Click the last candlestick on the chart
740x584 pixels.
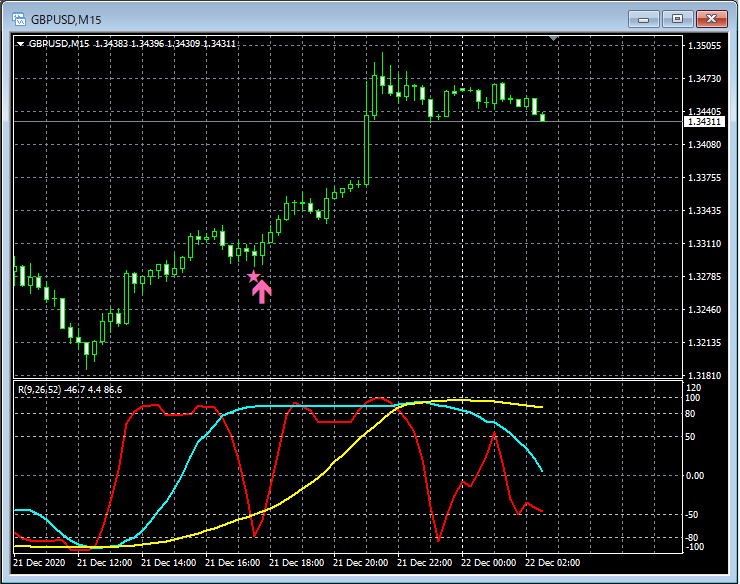[543, 117]
